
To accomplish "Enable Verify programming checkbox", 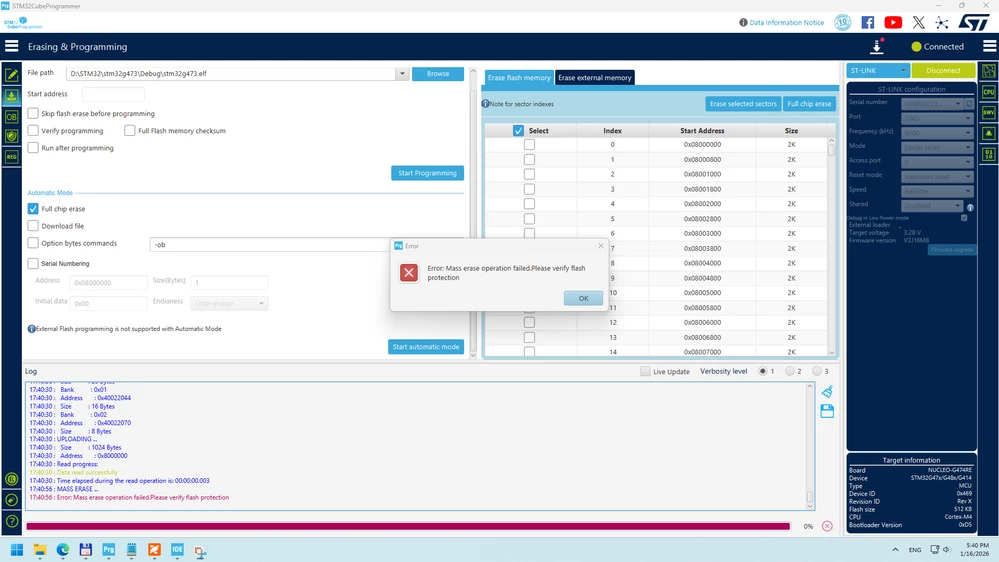I will pos(33,131).
